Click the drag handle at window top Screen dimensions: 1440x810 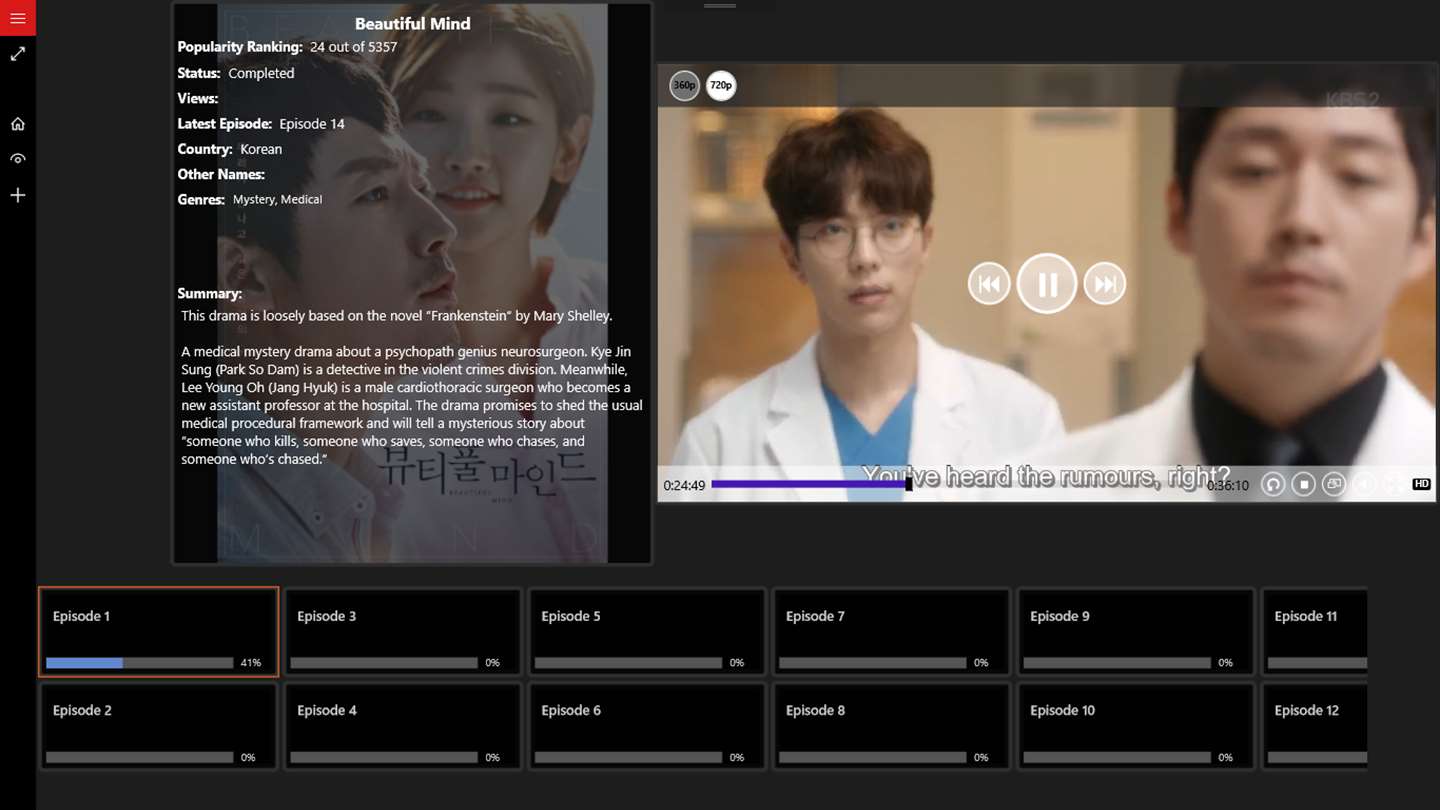(720, 6)
